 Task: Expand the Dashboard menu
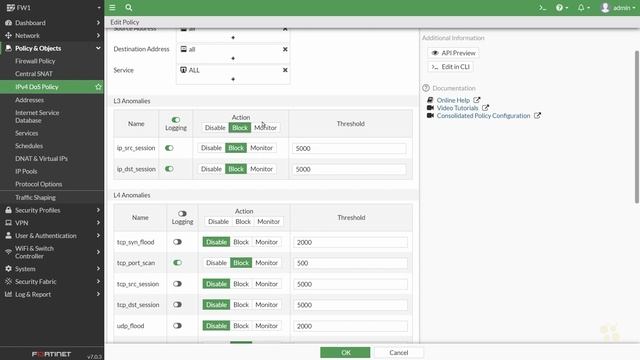click(52, 23)
